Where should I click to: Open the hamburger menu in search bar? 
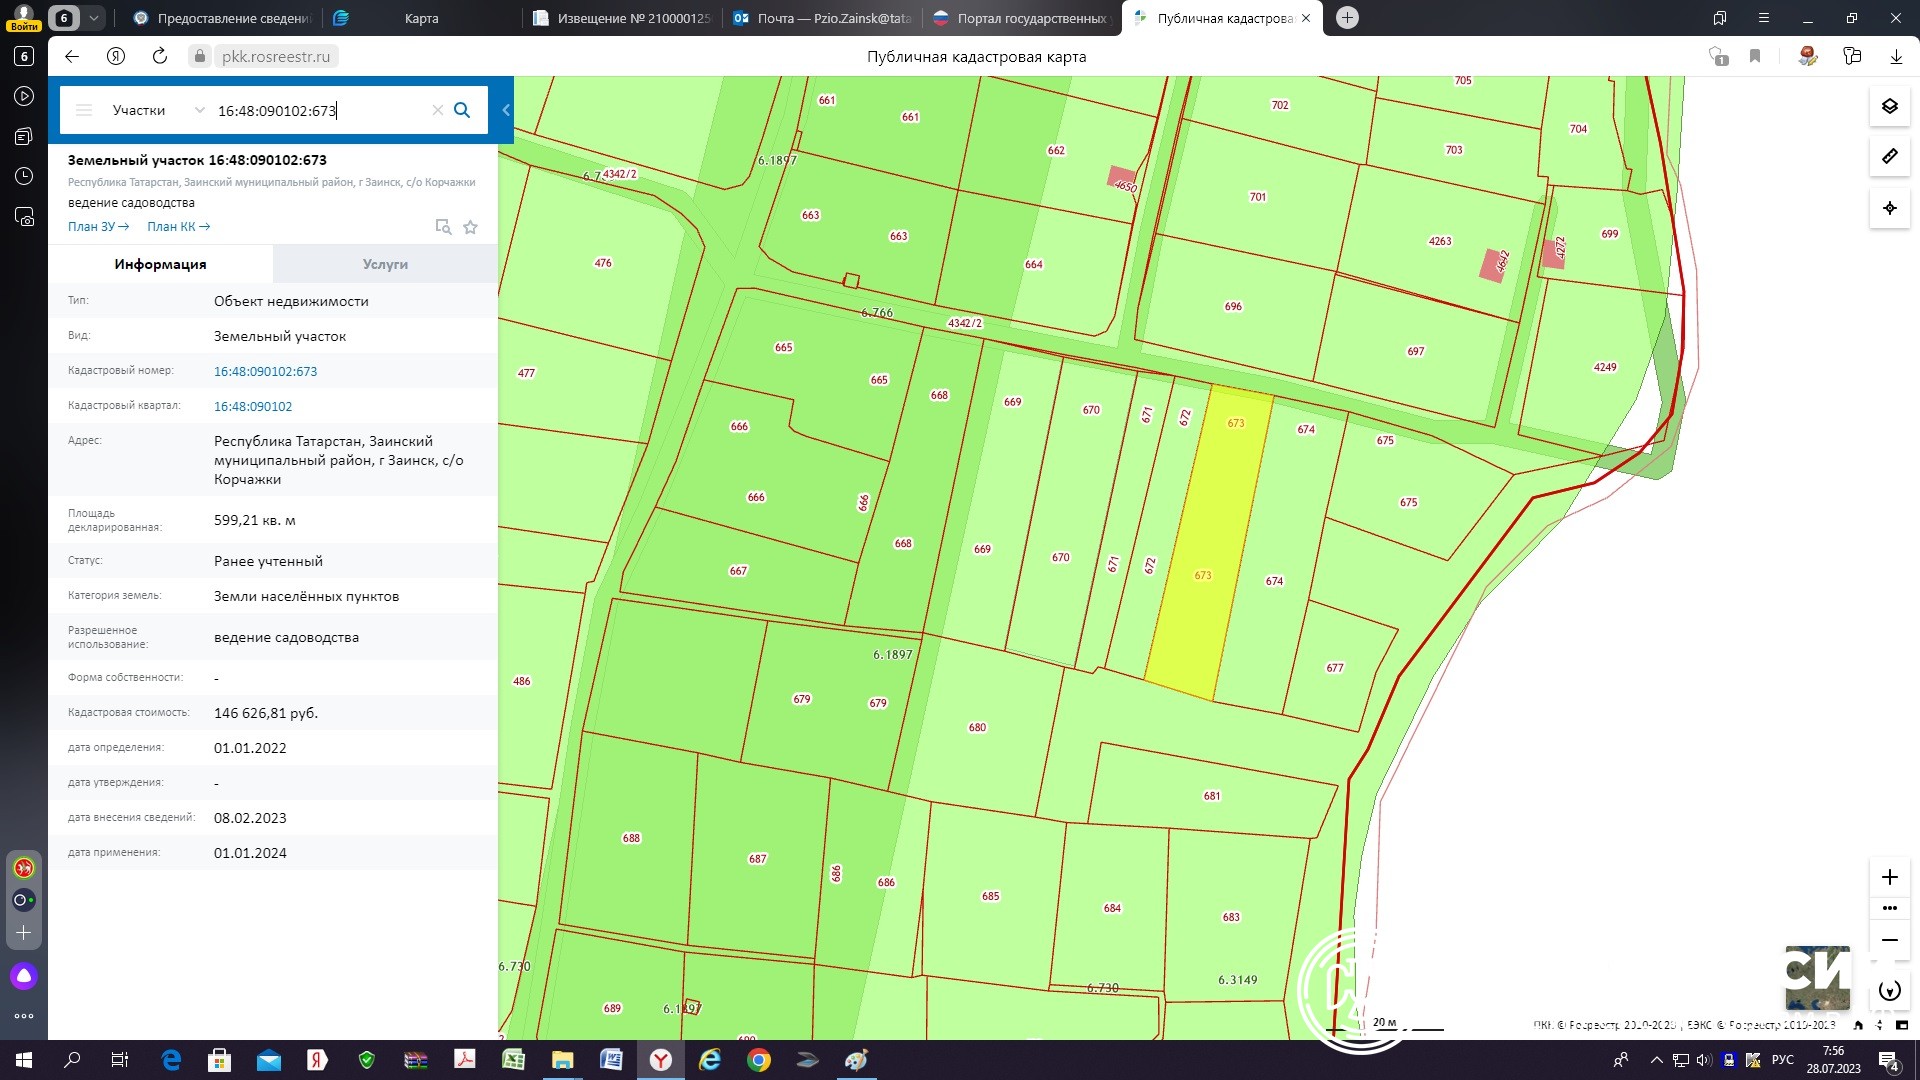(x=84, y=110)
